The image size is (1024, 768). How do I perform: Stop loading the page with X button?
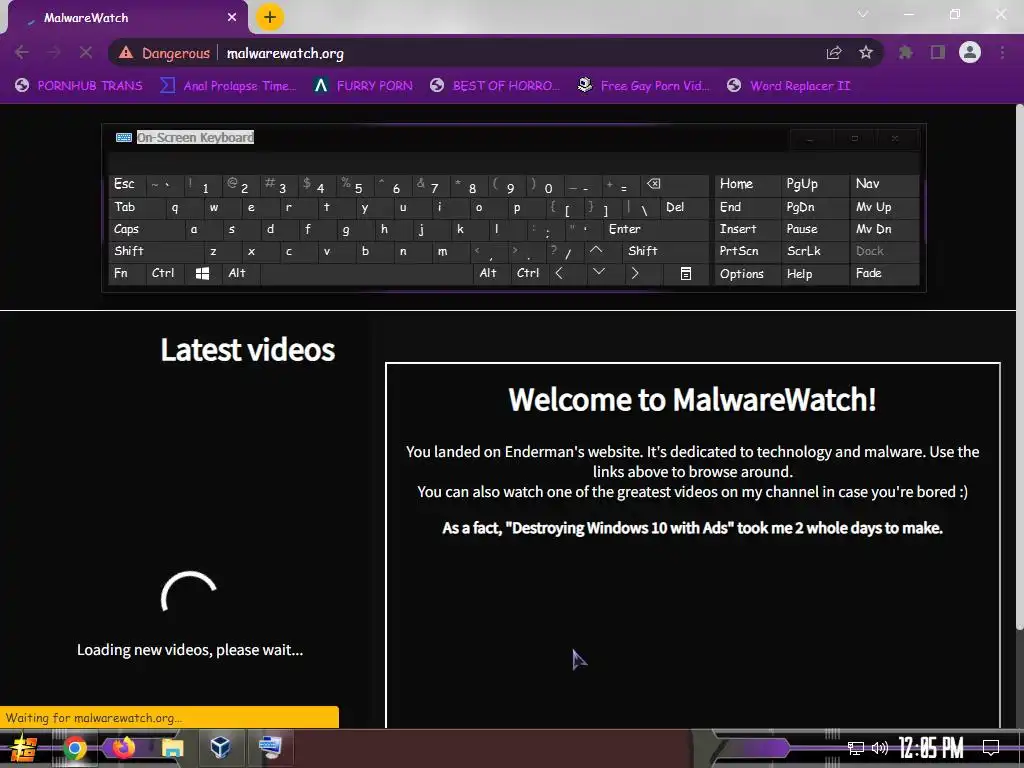(x=86, y=52)
